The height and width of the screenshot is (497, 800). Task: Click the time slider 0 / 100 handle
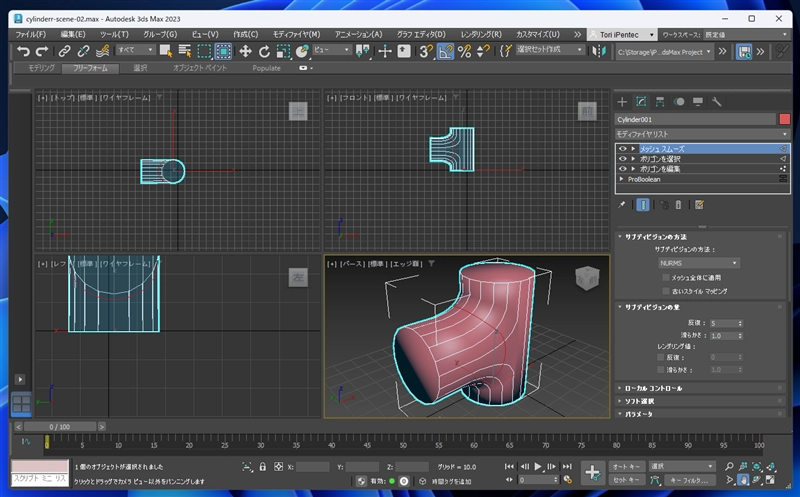coord(60,427)
